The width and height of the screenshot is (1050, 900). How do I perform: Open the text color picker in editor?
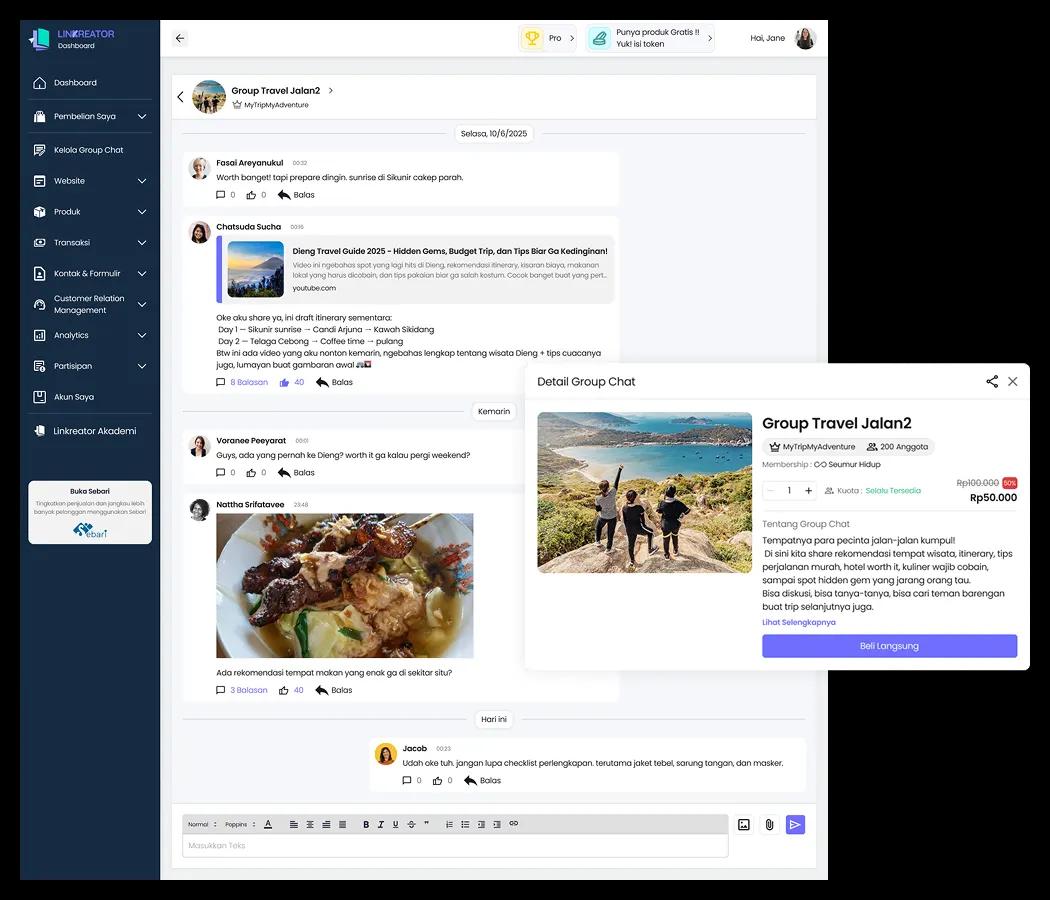point(268,824)
